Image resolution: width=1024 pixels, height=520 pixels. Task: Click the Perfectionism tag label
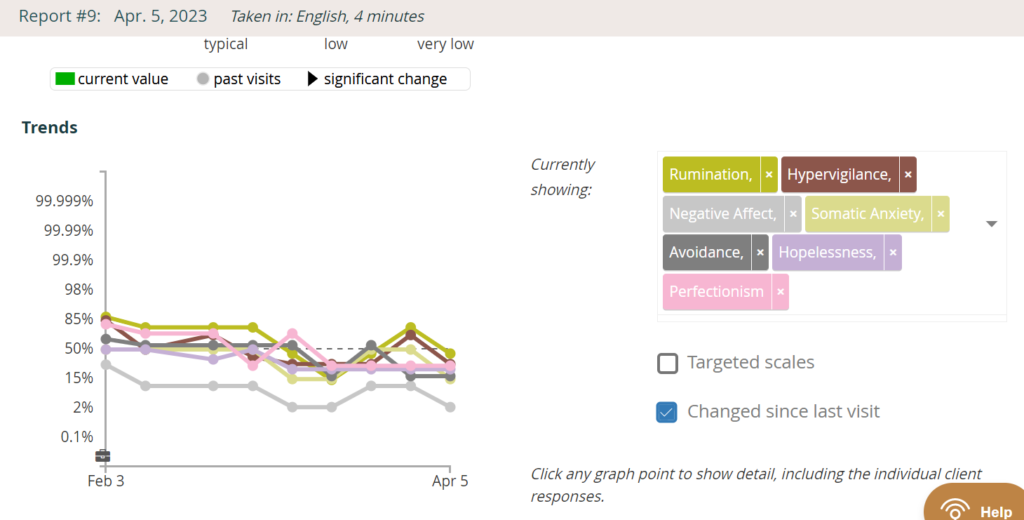(716, 291)
